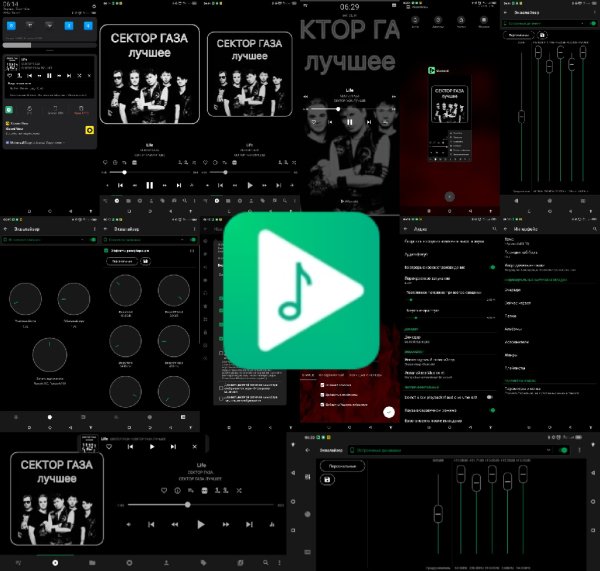Toggle the equalizer switch on the three-knob screen
The width and height of the screenshot is (600, 571).
(x=93, y=240)
